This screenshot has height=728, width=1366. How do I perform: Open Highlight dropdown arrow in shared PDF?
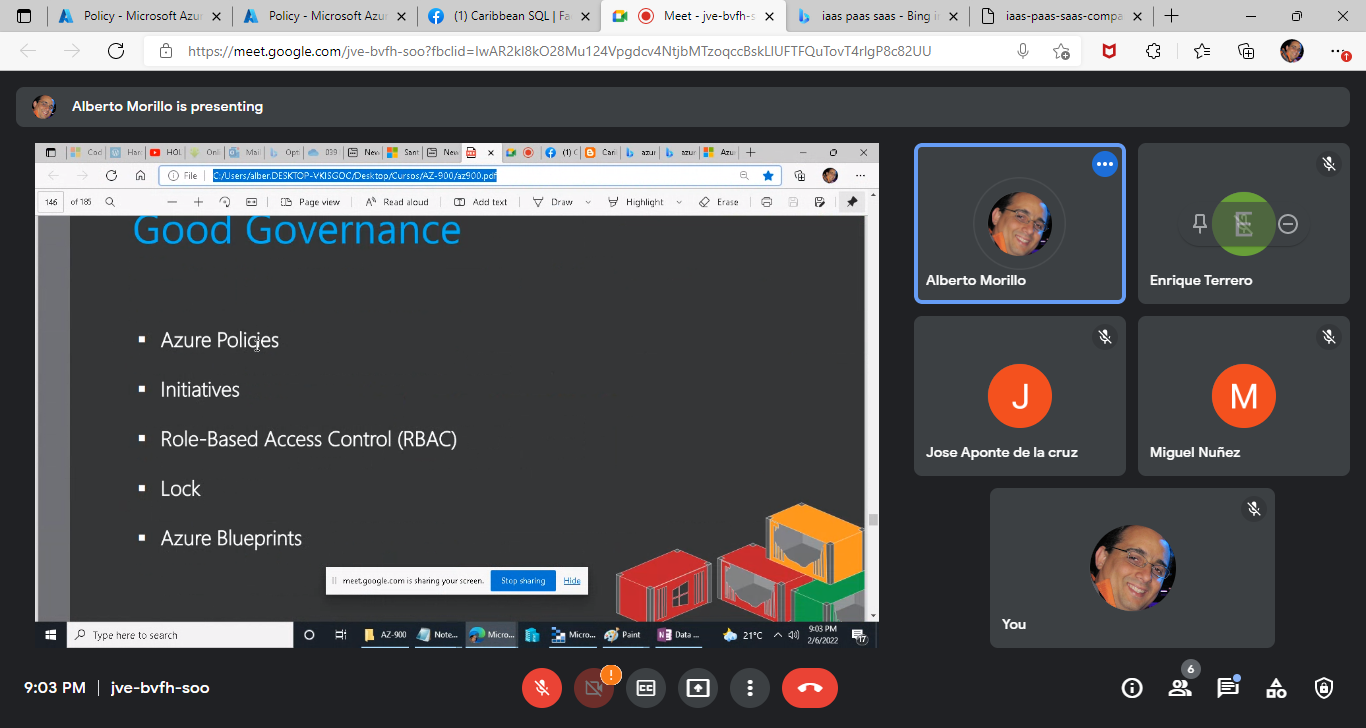point(679,202)
